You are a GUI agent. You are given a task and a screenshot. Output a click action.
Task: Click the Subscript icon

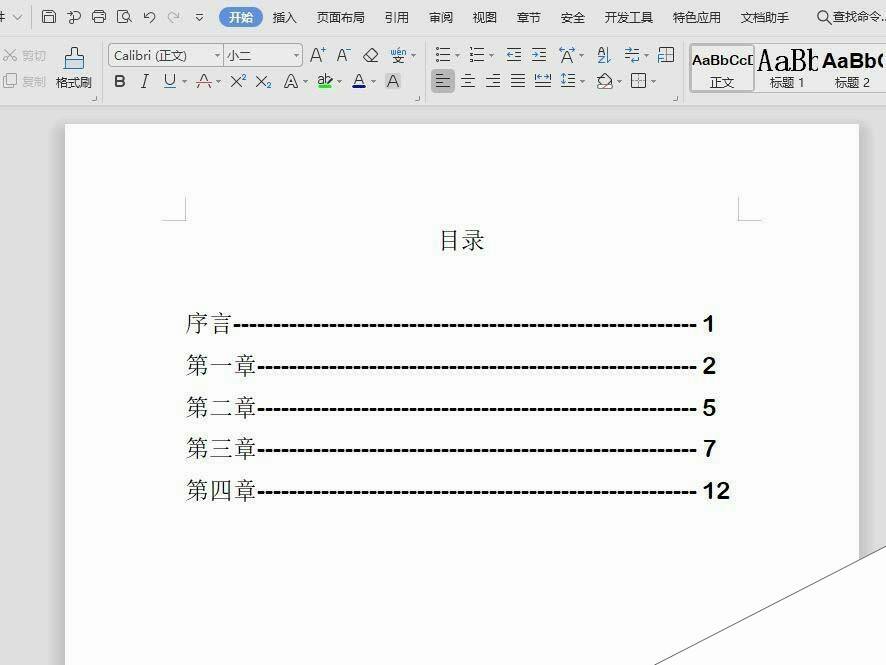click(x=263, y=82)
